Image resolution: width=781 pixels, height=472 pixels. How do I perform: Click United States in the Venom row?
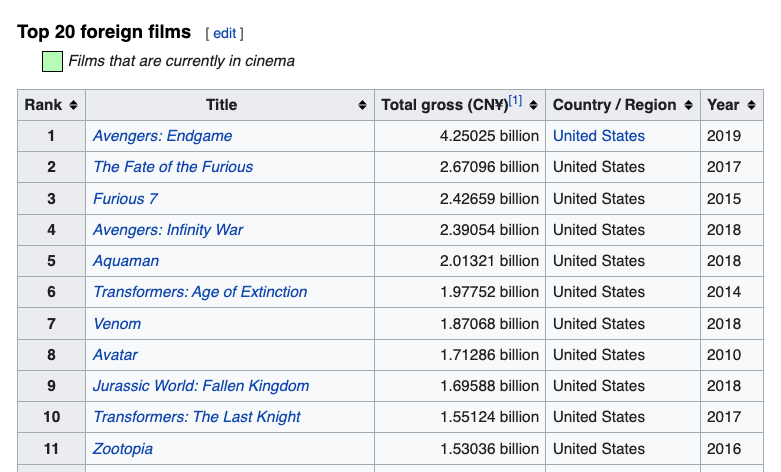pyautogui.click(x=599, y=324)
